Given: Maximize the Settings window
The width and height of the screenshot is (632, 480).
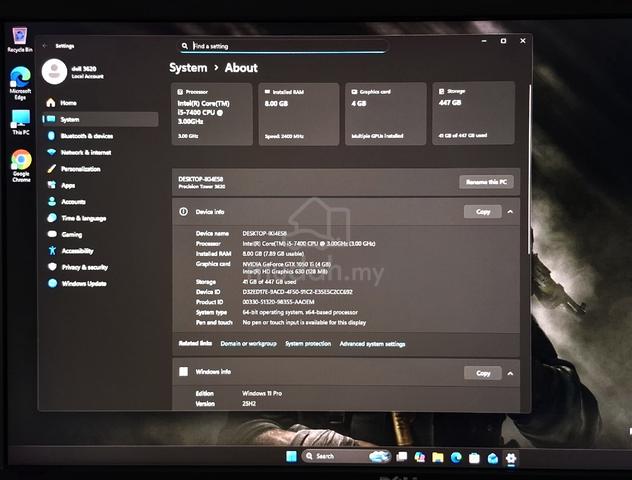Looking at the screenshot, I should coord(503,41).
